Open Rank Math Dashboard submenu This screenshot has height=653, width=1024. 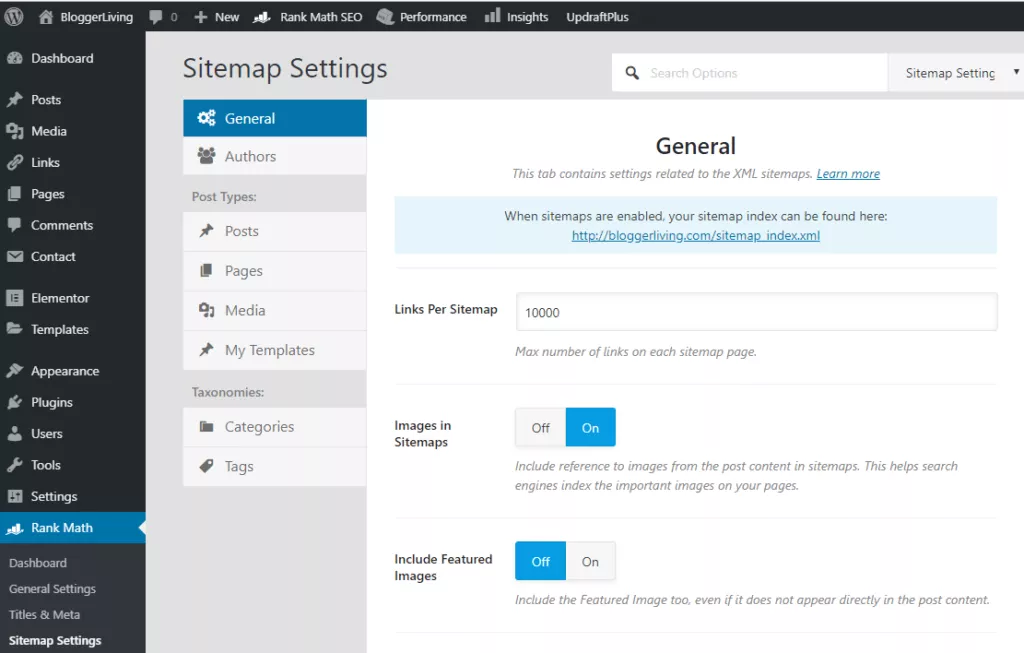(x=38, y=563)
